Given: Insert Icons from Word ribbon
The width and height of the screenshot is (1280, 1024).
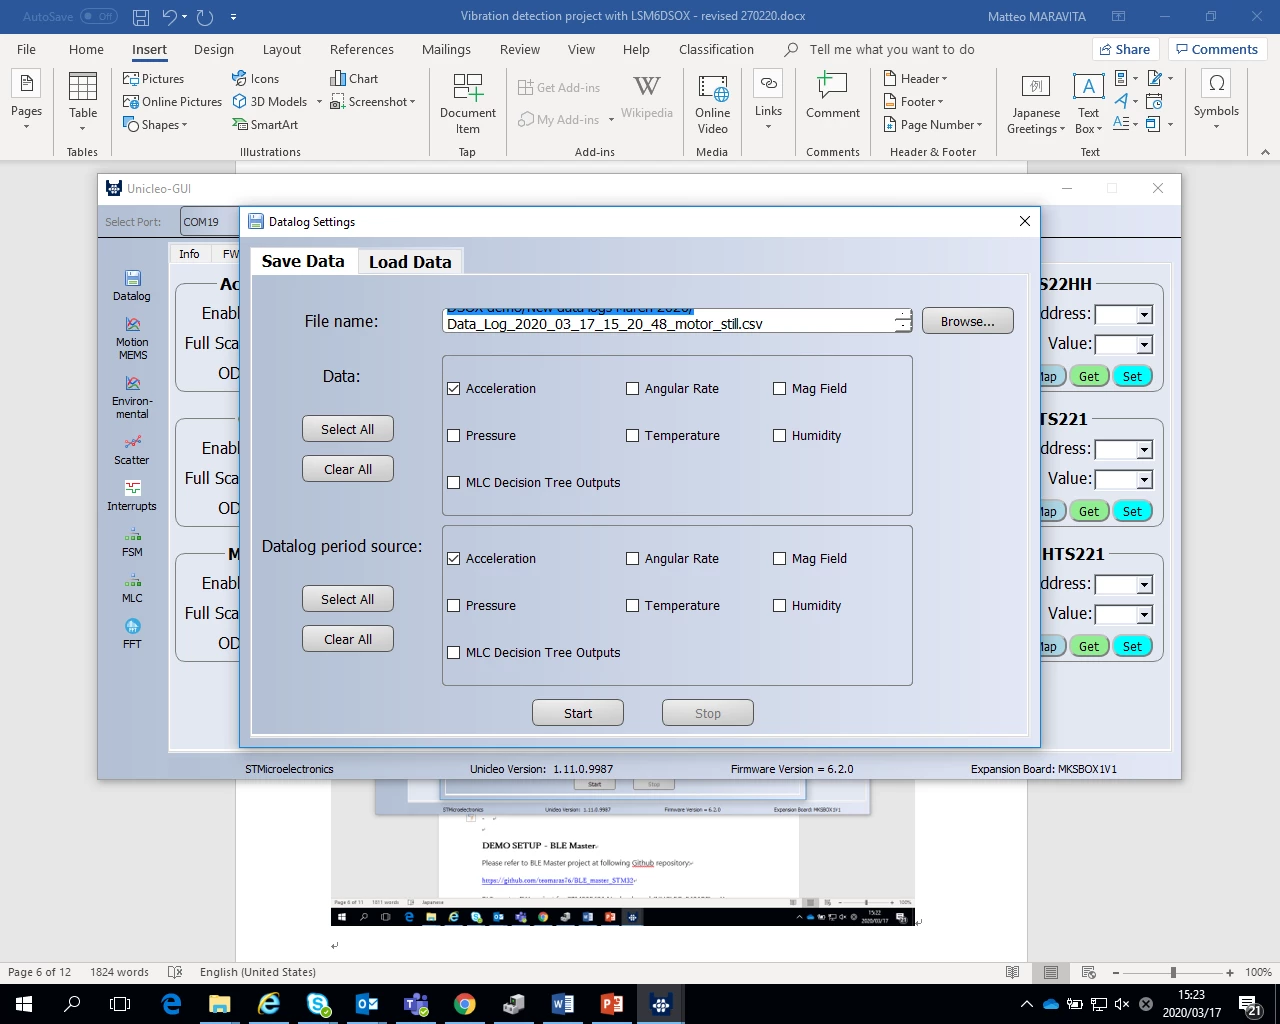Looking at the screenshot, I should pos(255,78).
